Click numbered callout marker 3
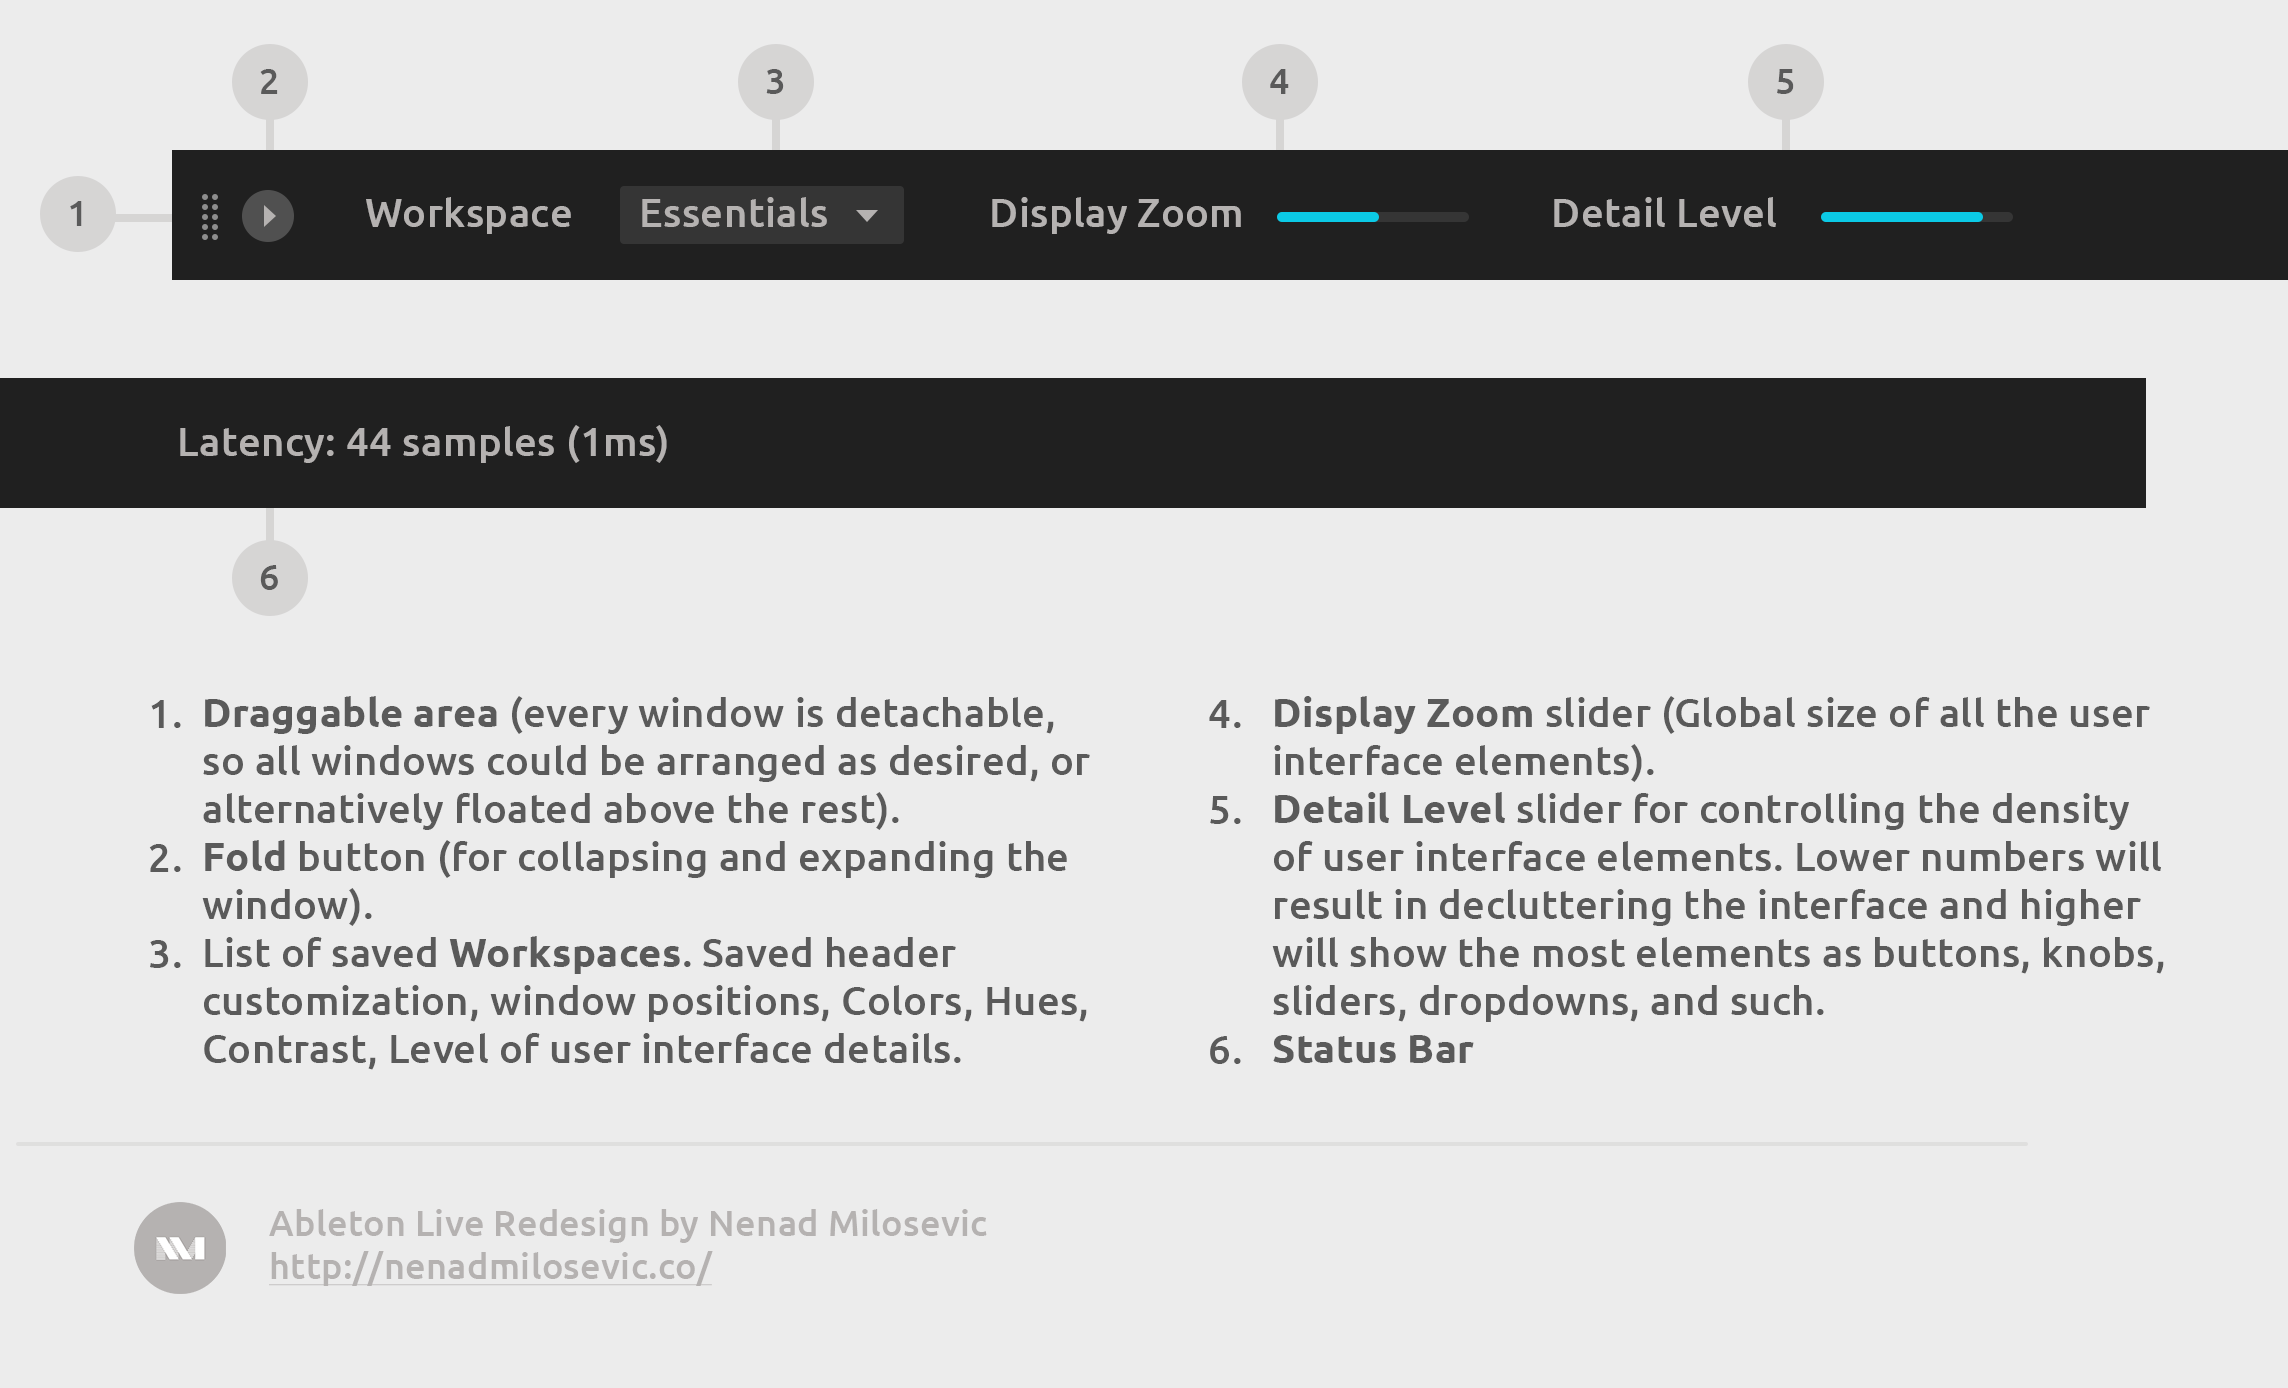2288x1388 pixels. (x=775, y=81)
